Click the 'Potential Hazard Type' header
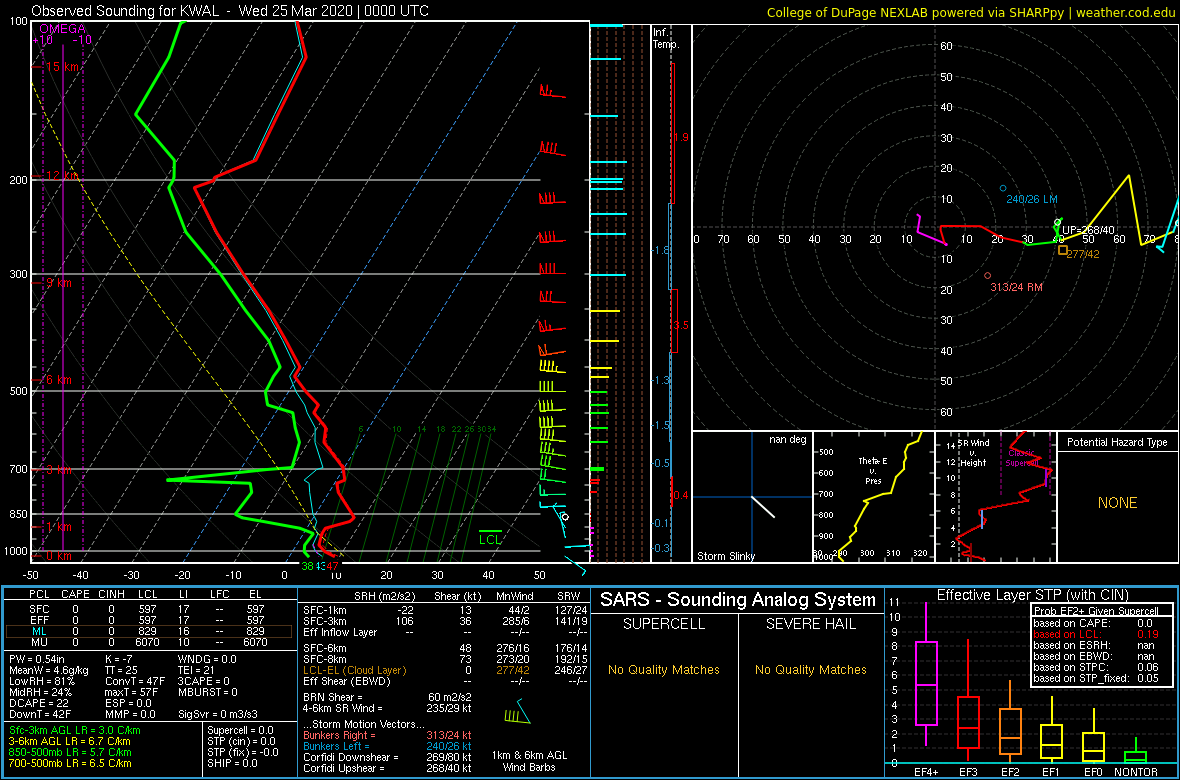This screenshot has height=780, width=1180. coord(1118,443)
